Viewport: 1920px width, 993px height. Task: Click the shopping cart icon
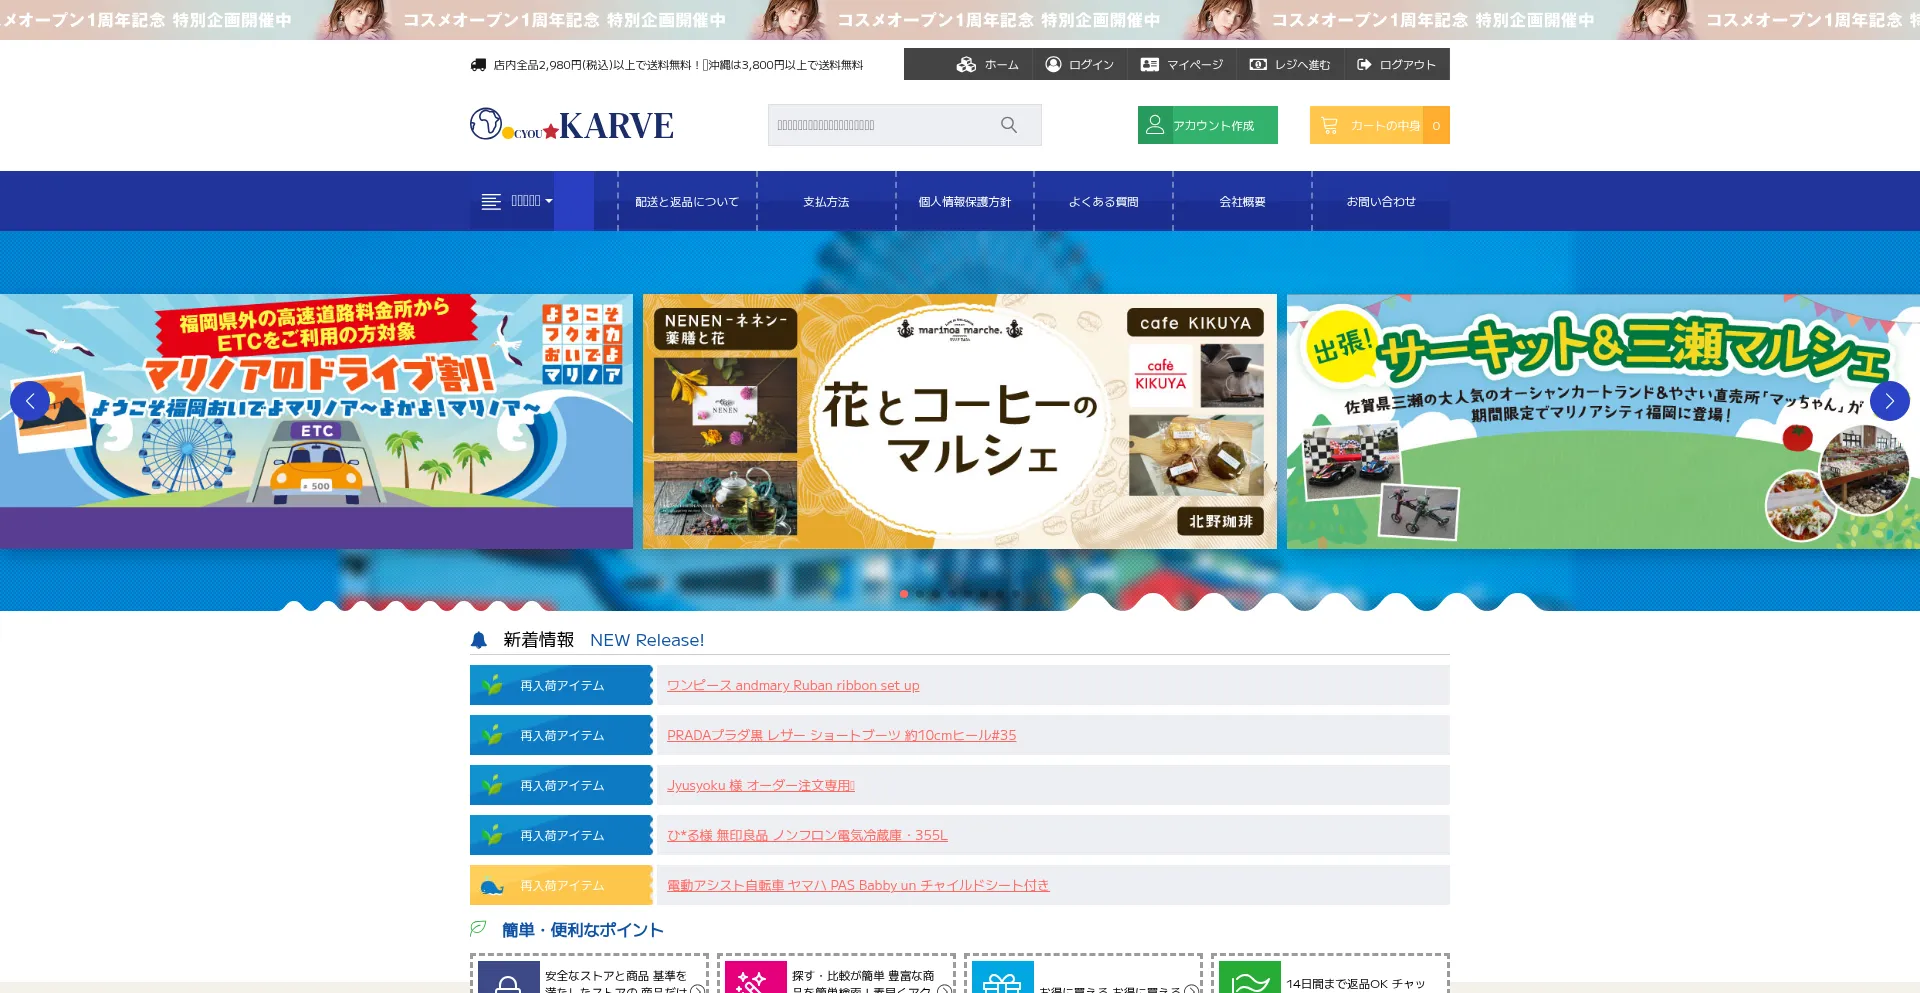(x=1329, y=125)
